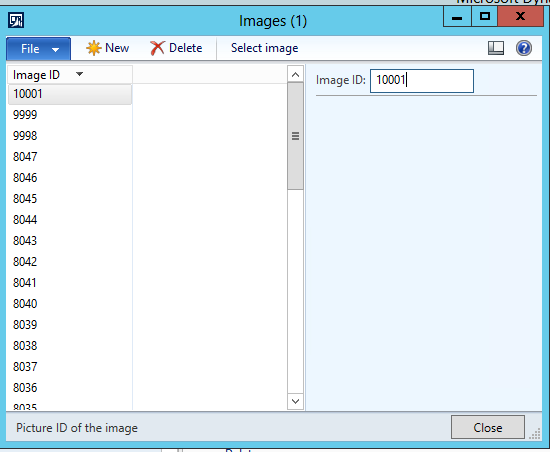The height and width of the screenshot is (452, 550).
Task: Click the Close button
Action: [488, 427]
